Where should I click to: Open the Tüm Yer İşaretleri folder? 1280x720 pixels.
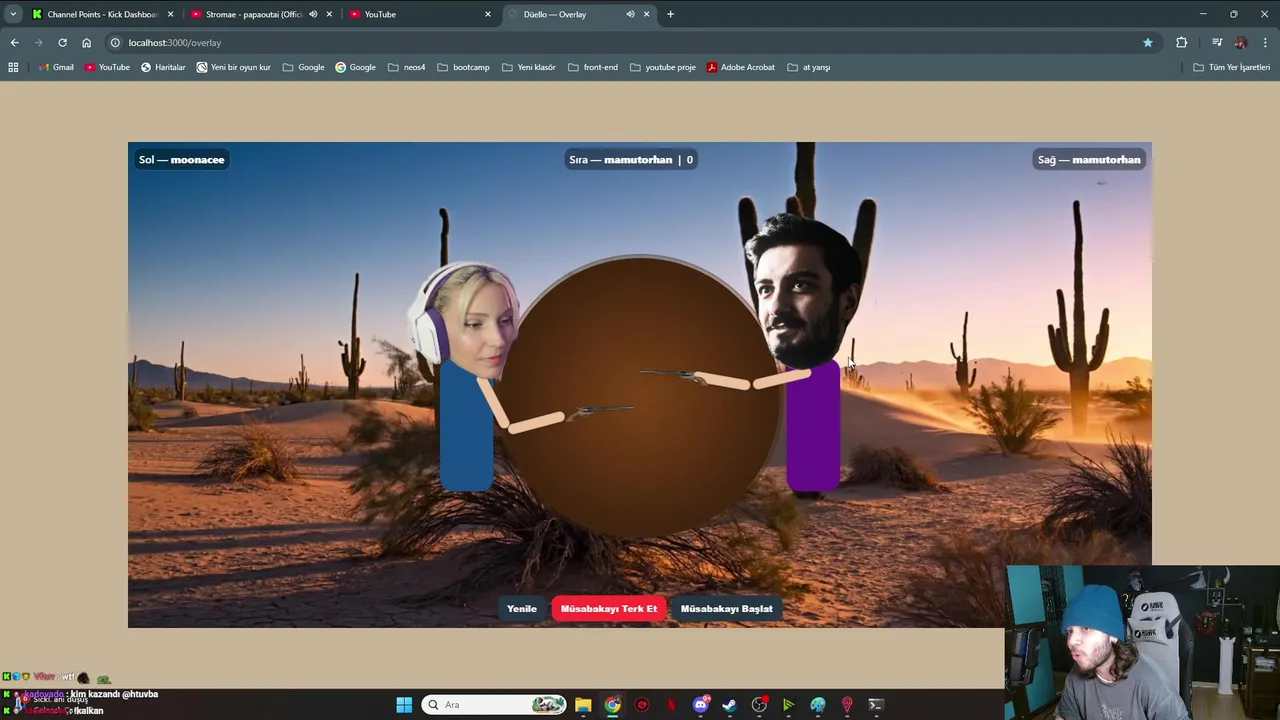1232,67
